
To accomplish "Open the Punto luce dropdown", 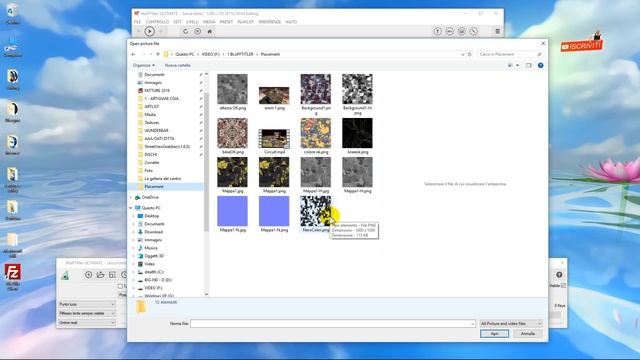I will pyautogui.click(x=87, y=304).
